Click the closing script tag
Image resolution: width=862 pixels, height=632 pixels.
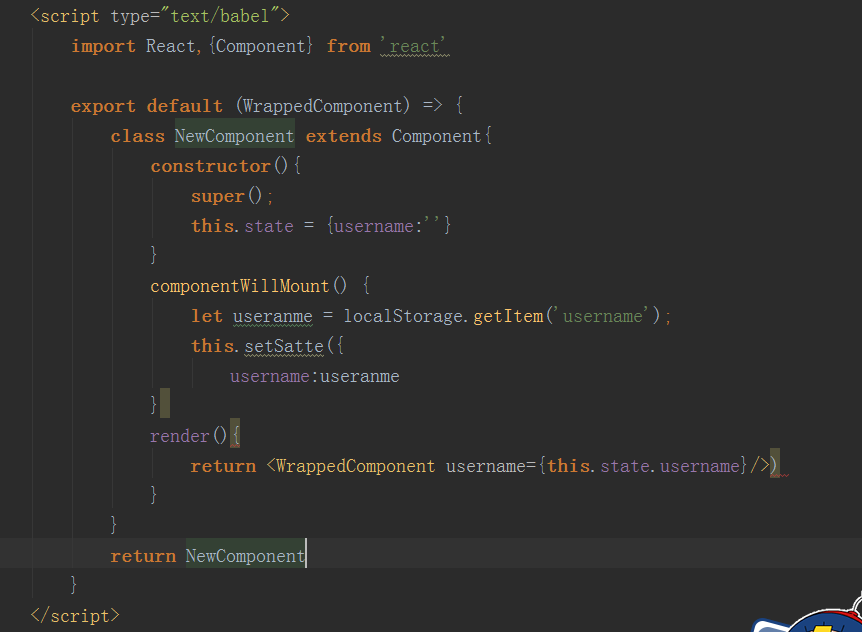pyautogui.click(x=75, y=615)
